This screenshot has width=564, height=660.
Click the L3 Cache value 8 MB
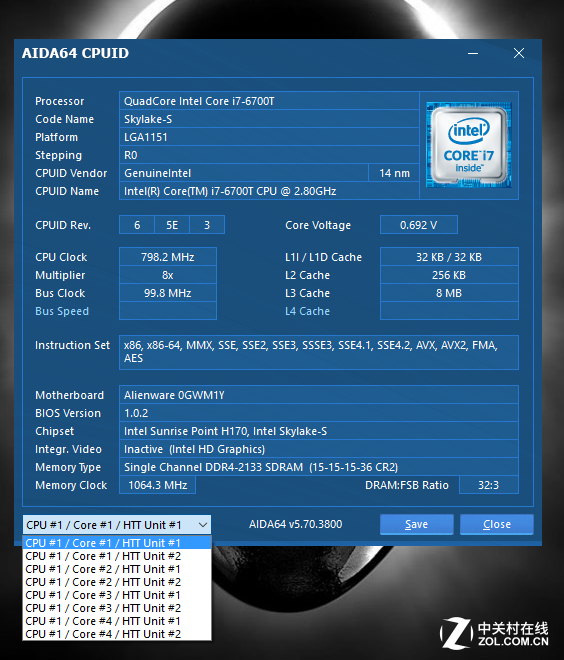[449, 293]
